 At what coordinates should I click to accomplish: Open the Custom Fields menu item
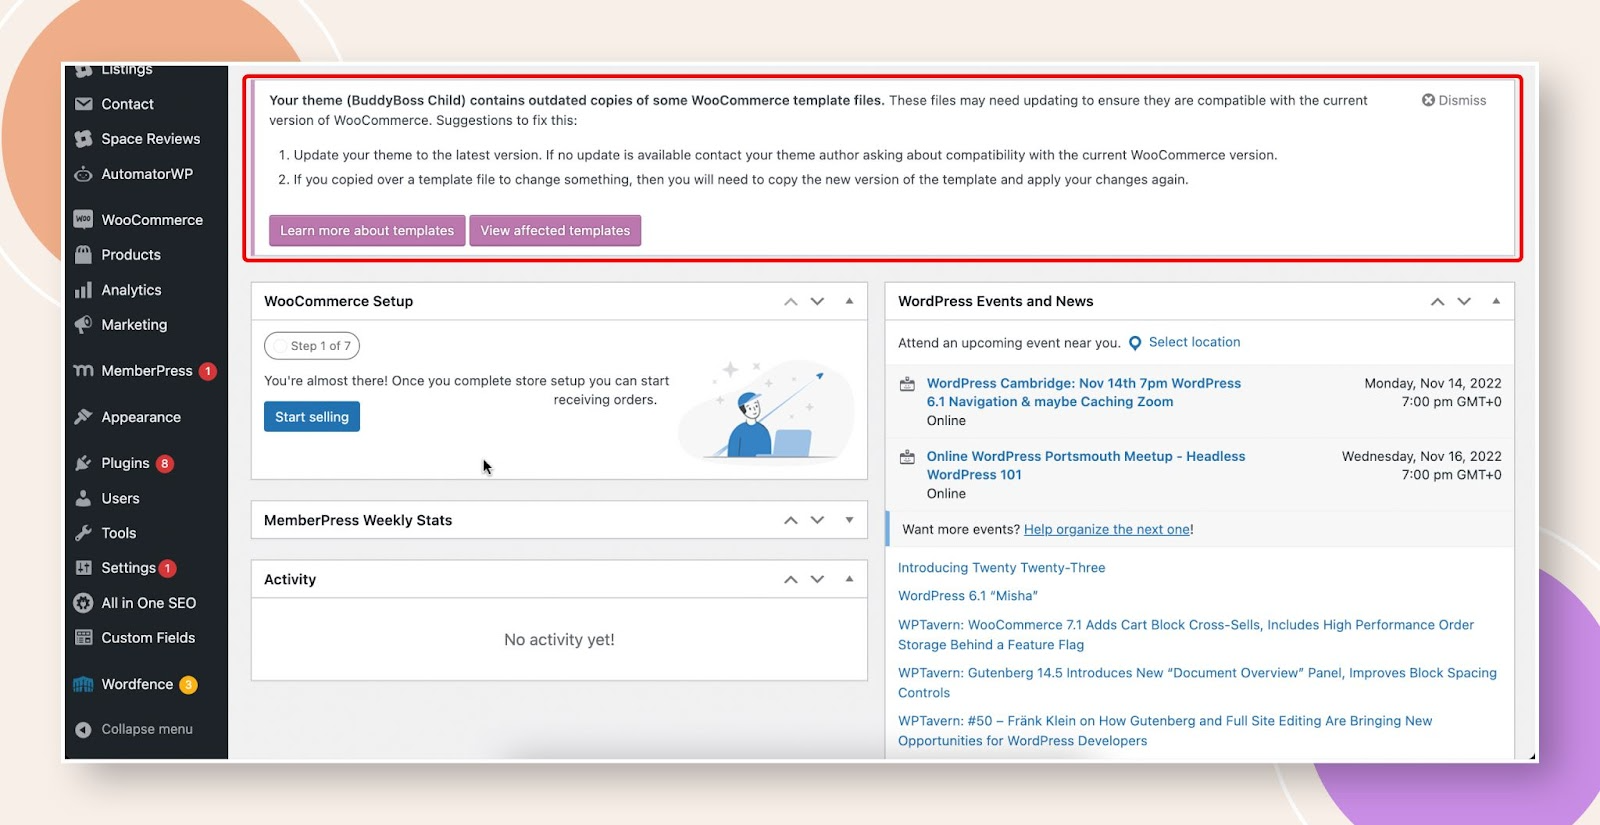[x=146, y=638]
